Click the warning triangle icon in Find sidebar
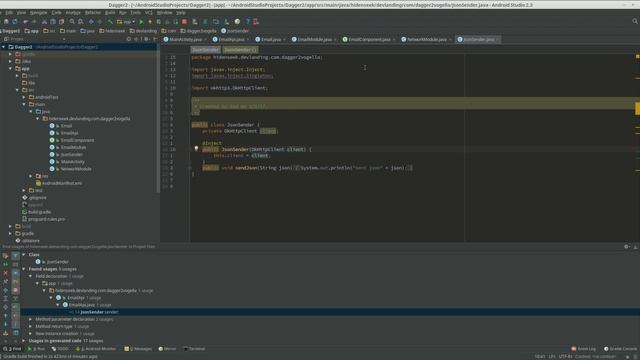The height and width of the screenshot is (360, 640). (x=6, y=333)
